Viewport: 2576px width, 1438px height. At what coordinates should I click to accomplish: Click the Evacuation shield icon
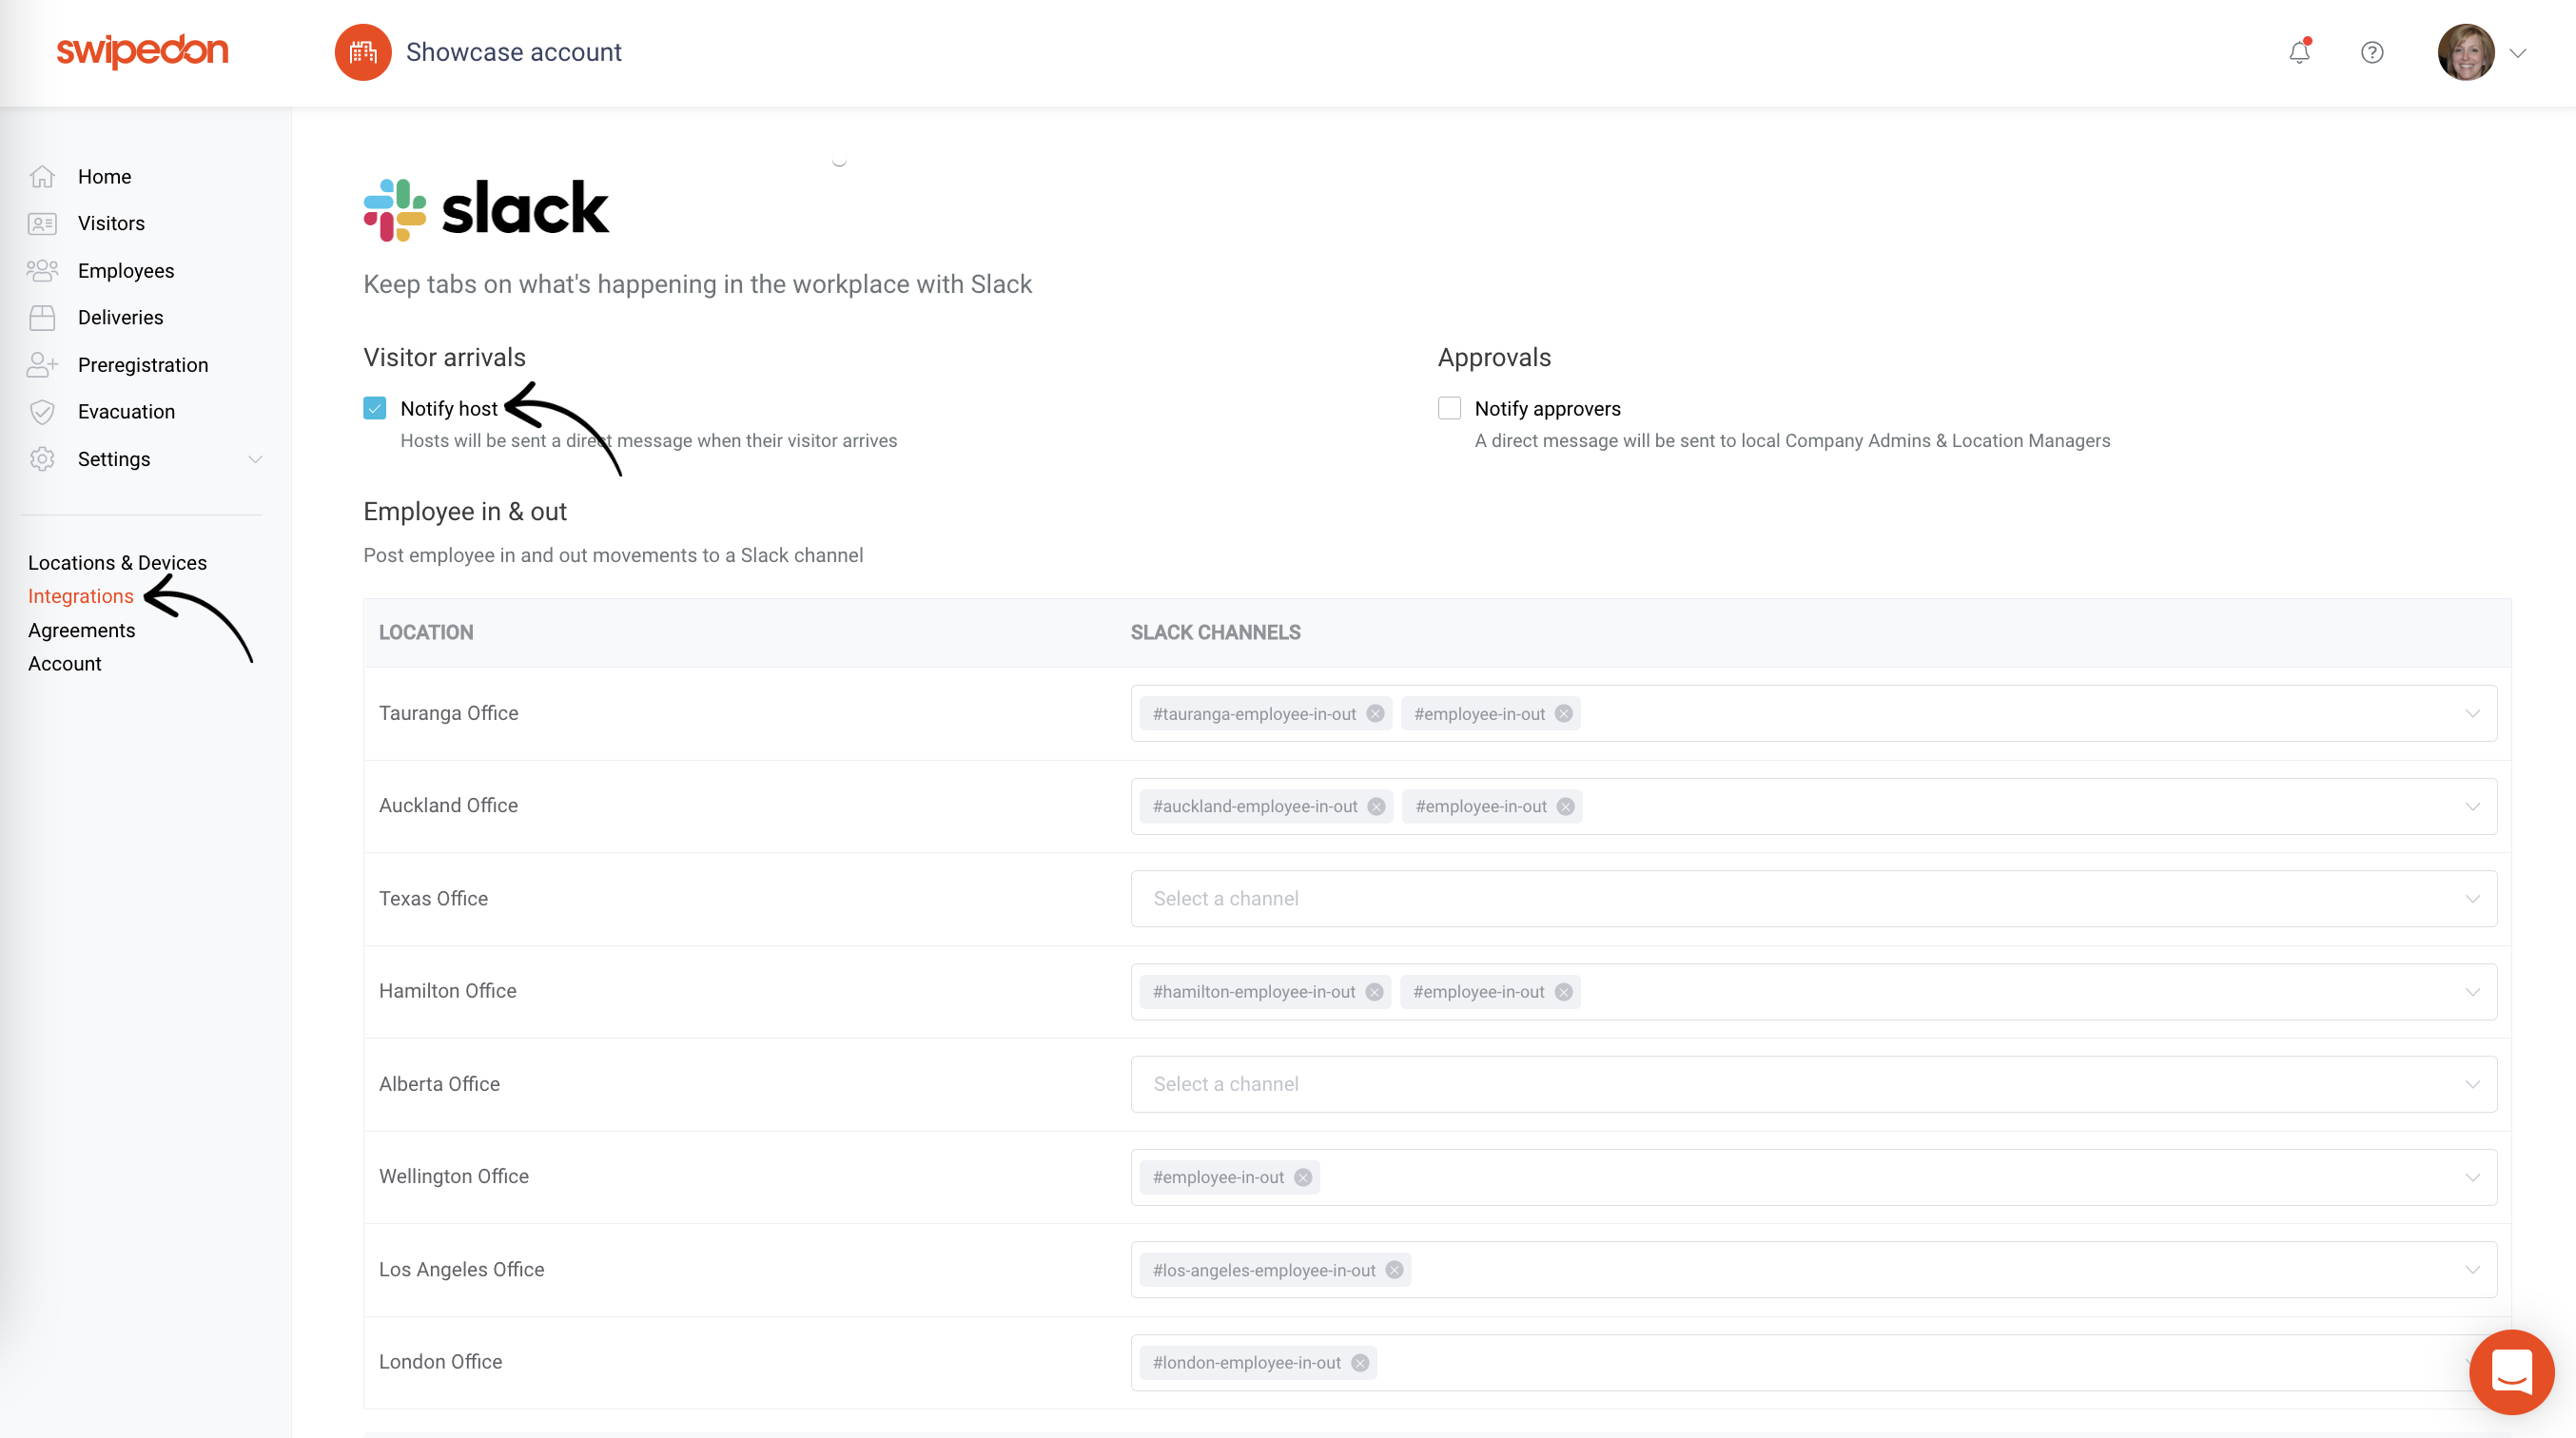42,411
